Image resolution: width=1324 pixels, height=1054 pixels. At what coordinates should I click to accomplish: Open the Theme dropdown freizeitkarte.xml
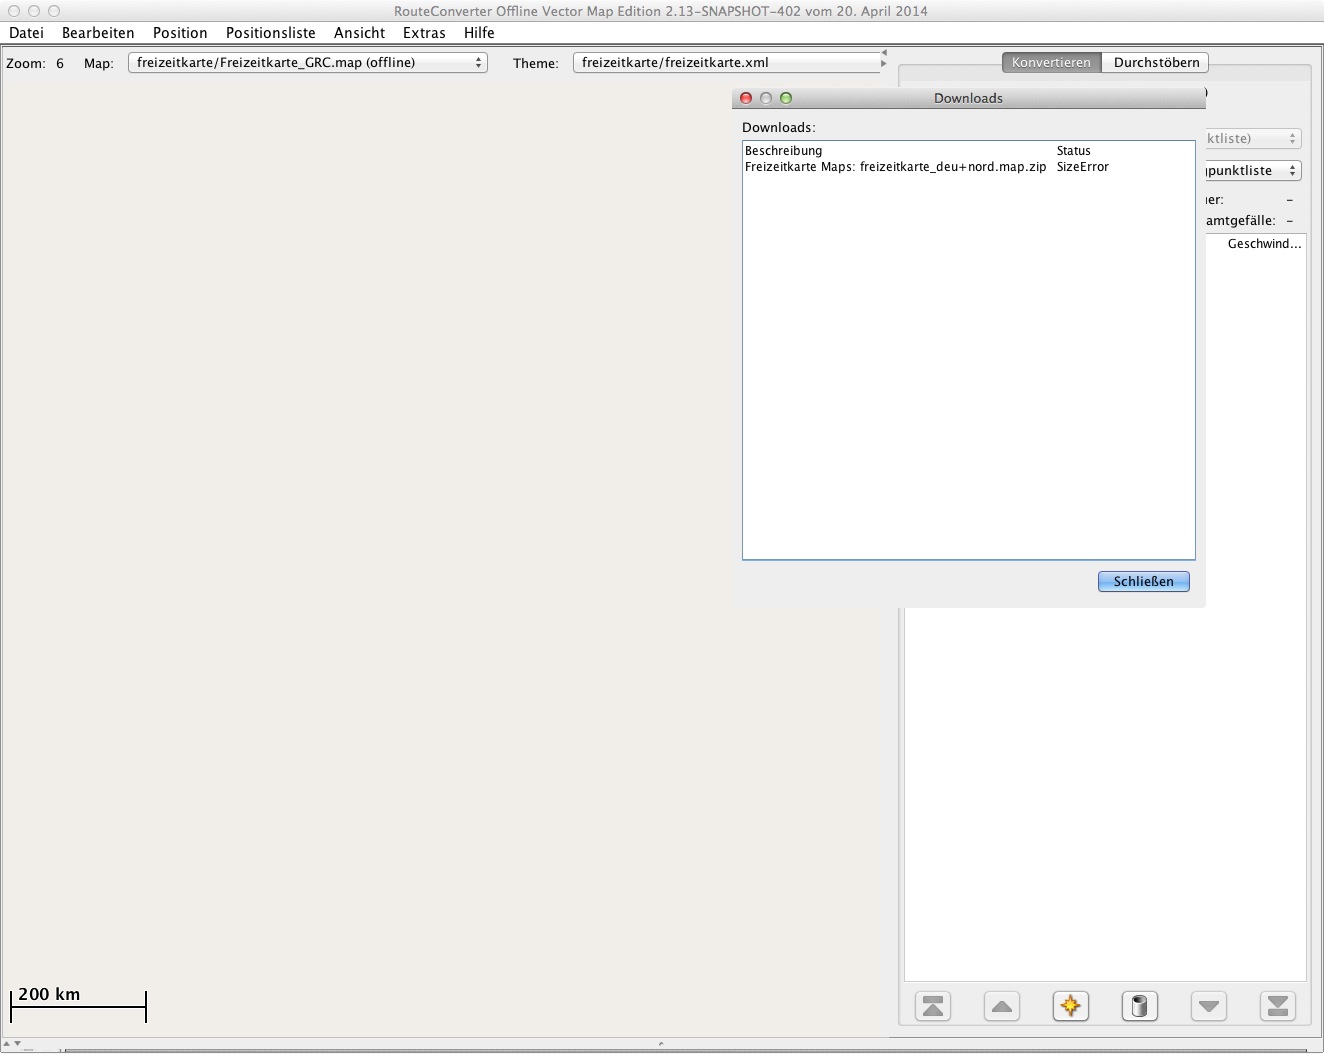[726, 63]
